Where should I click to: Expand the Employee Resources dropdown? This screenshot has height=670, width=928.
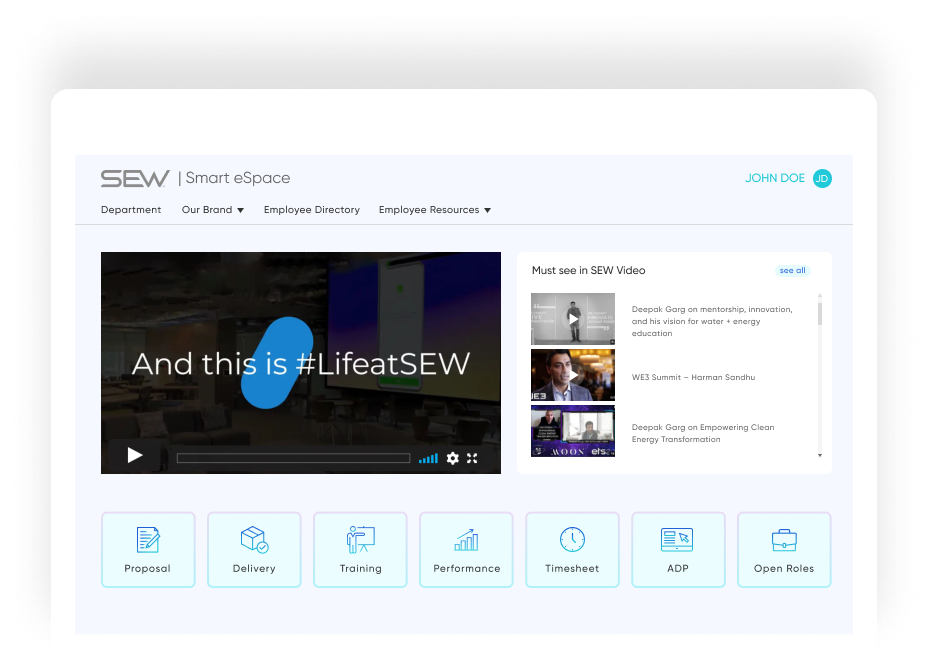[434, 210]
